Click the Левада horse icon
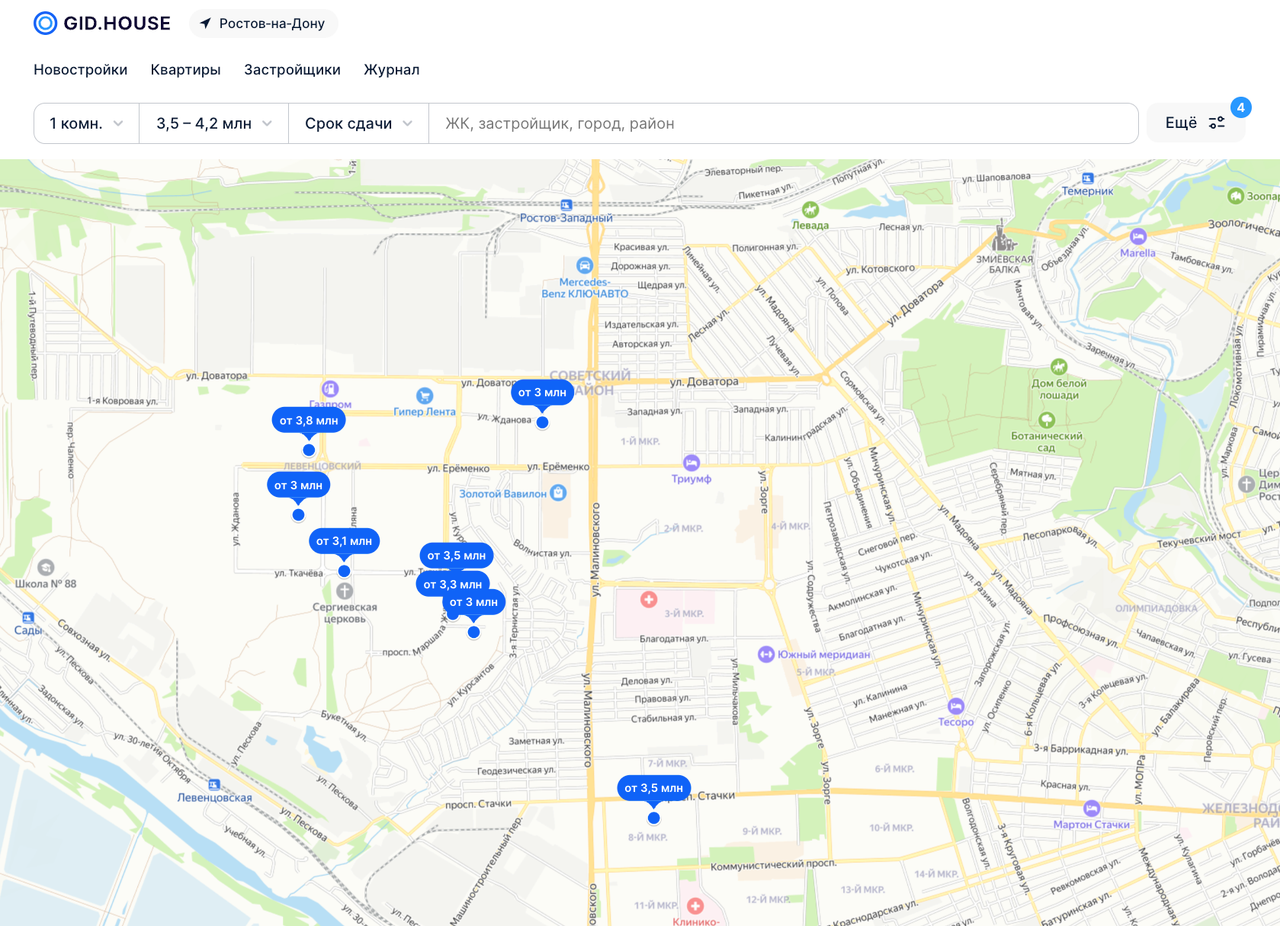Viewport: 1280px width, 926px height. click(811, 209)
